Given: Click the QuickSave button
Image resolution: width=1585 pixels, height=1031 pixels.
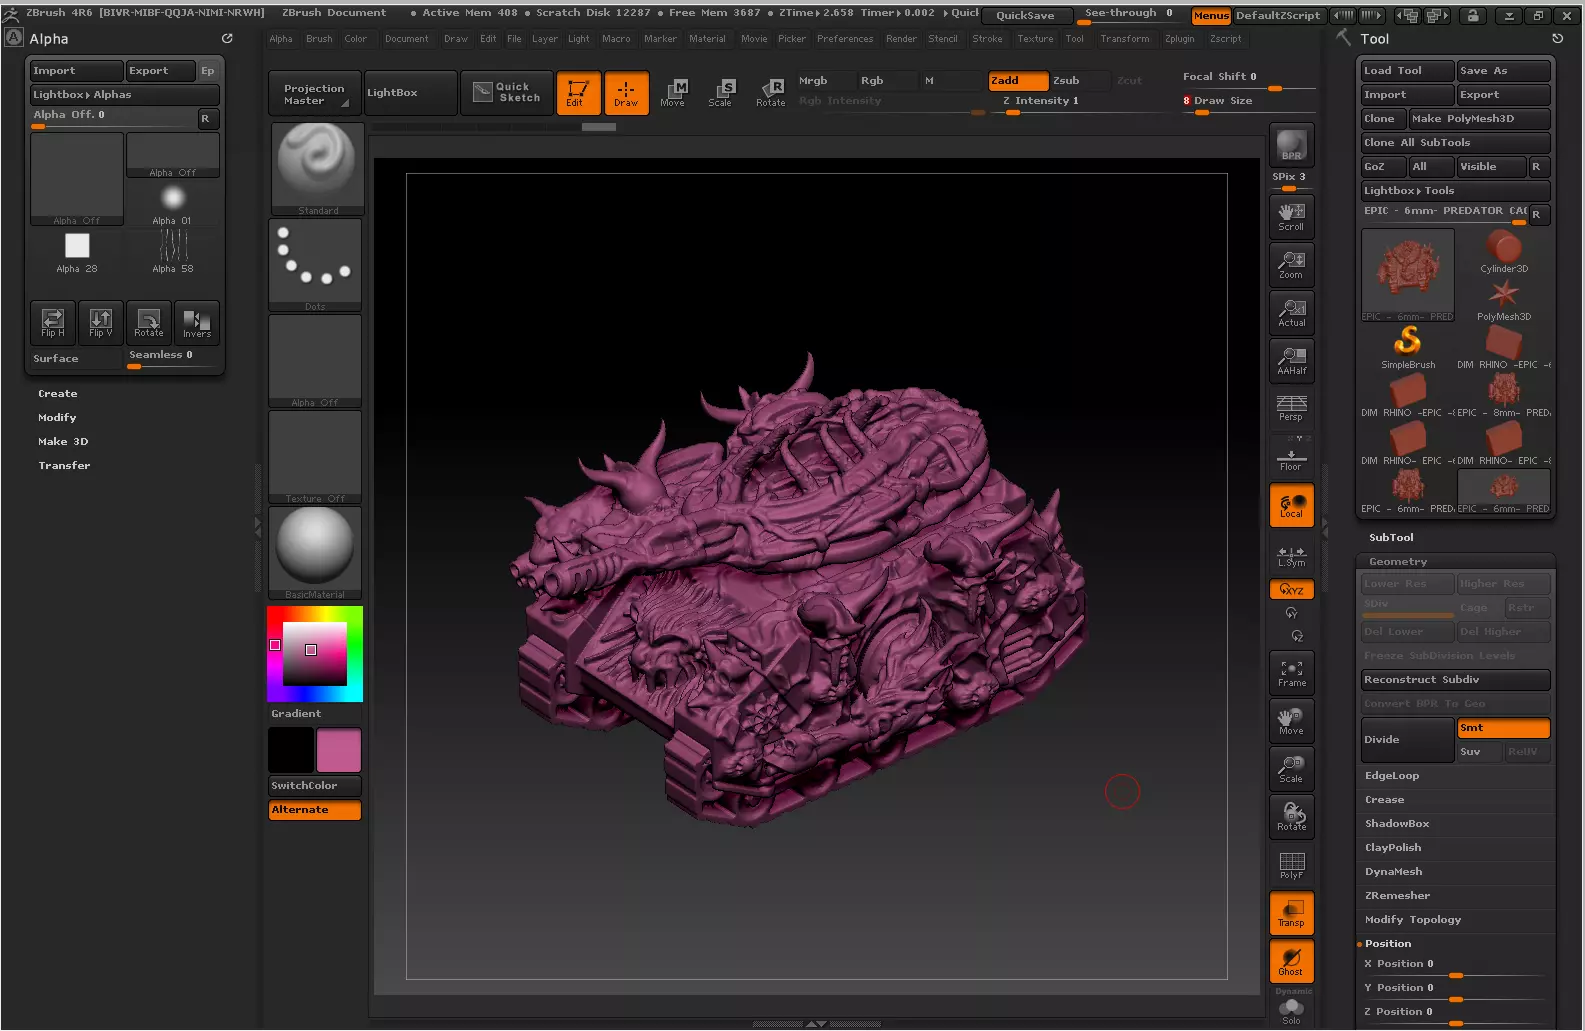Looking at the screenshot, I should tap(1025, 15).
